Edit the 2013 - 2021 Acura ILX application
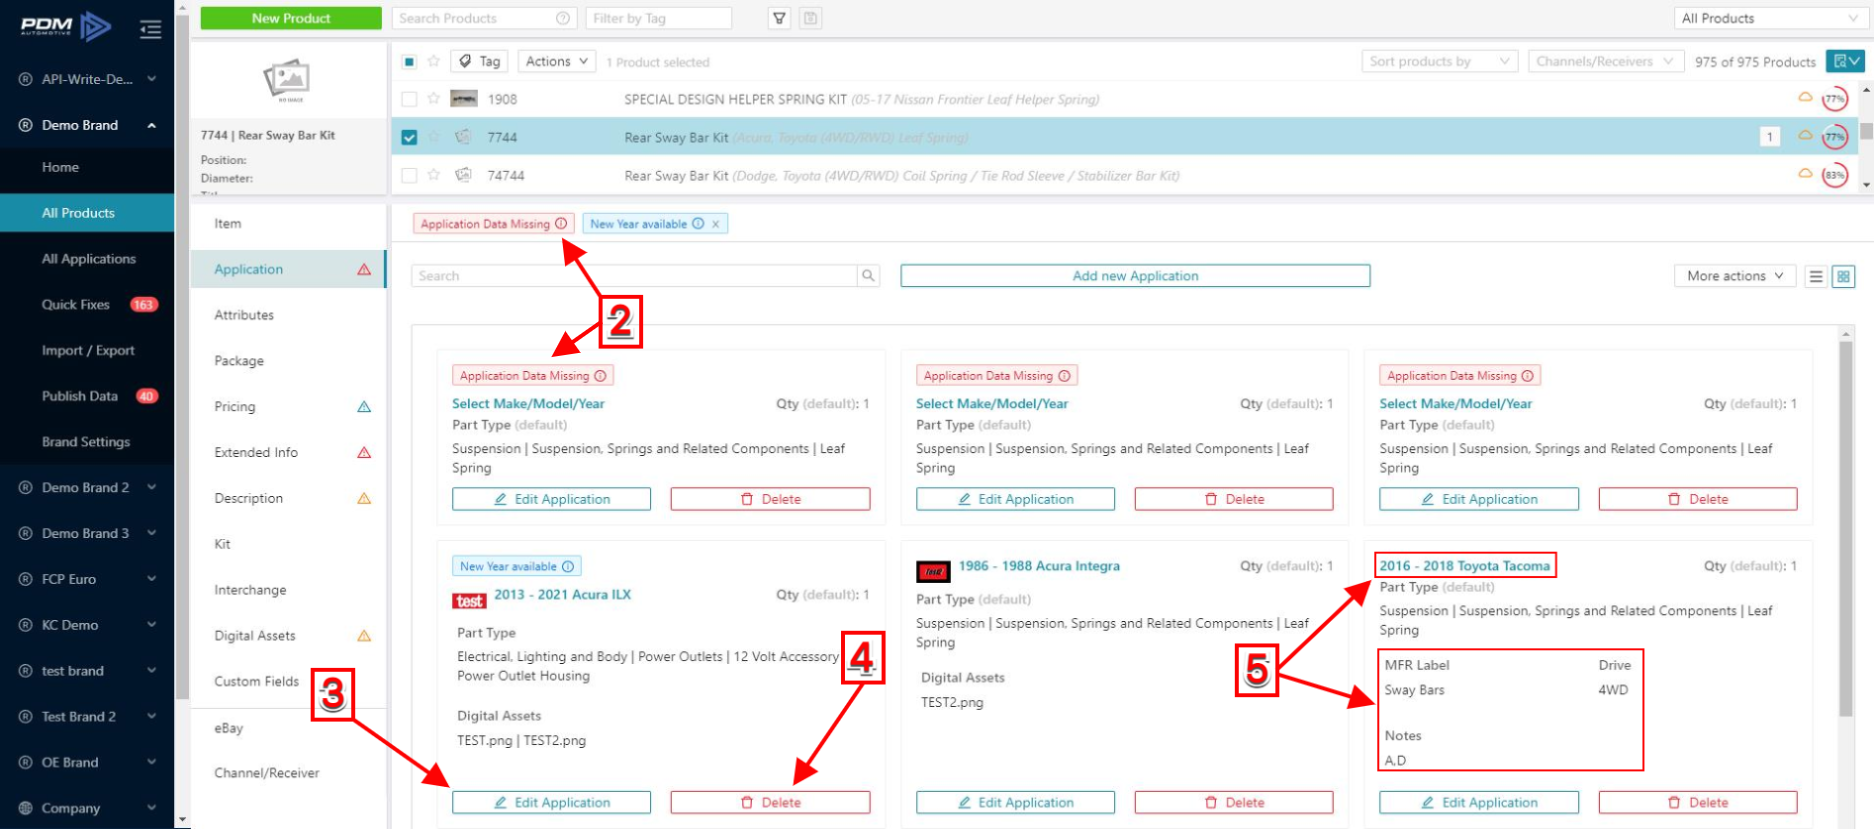Image resolution: width=1874 pixels, height=829 pixels. pyautogui.click(x=551, y=802)
